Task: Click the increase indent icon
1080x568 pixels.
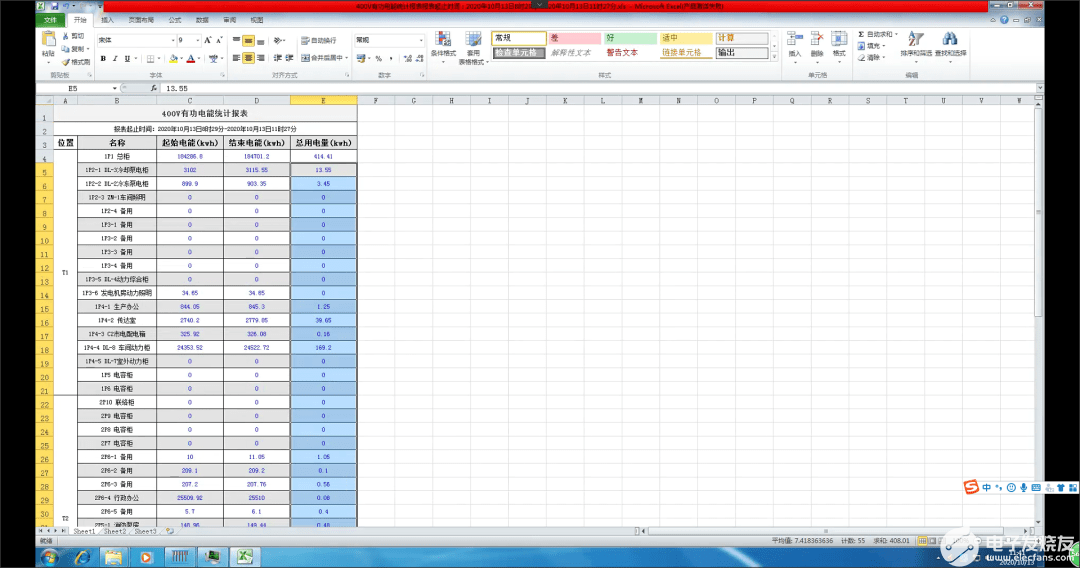Action: click(289, 59)
